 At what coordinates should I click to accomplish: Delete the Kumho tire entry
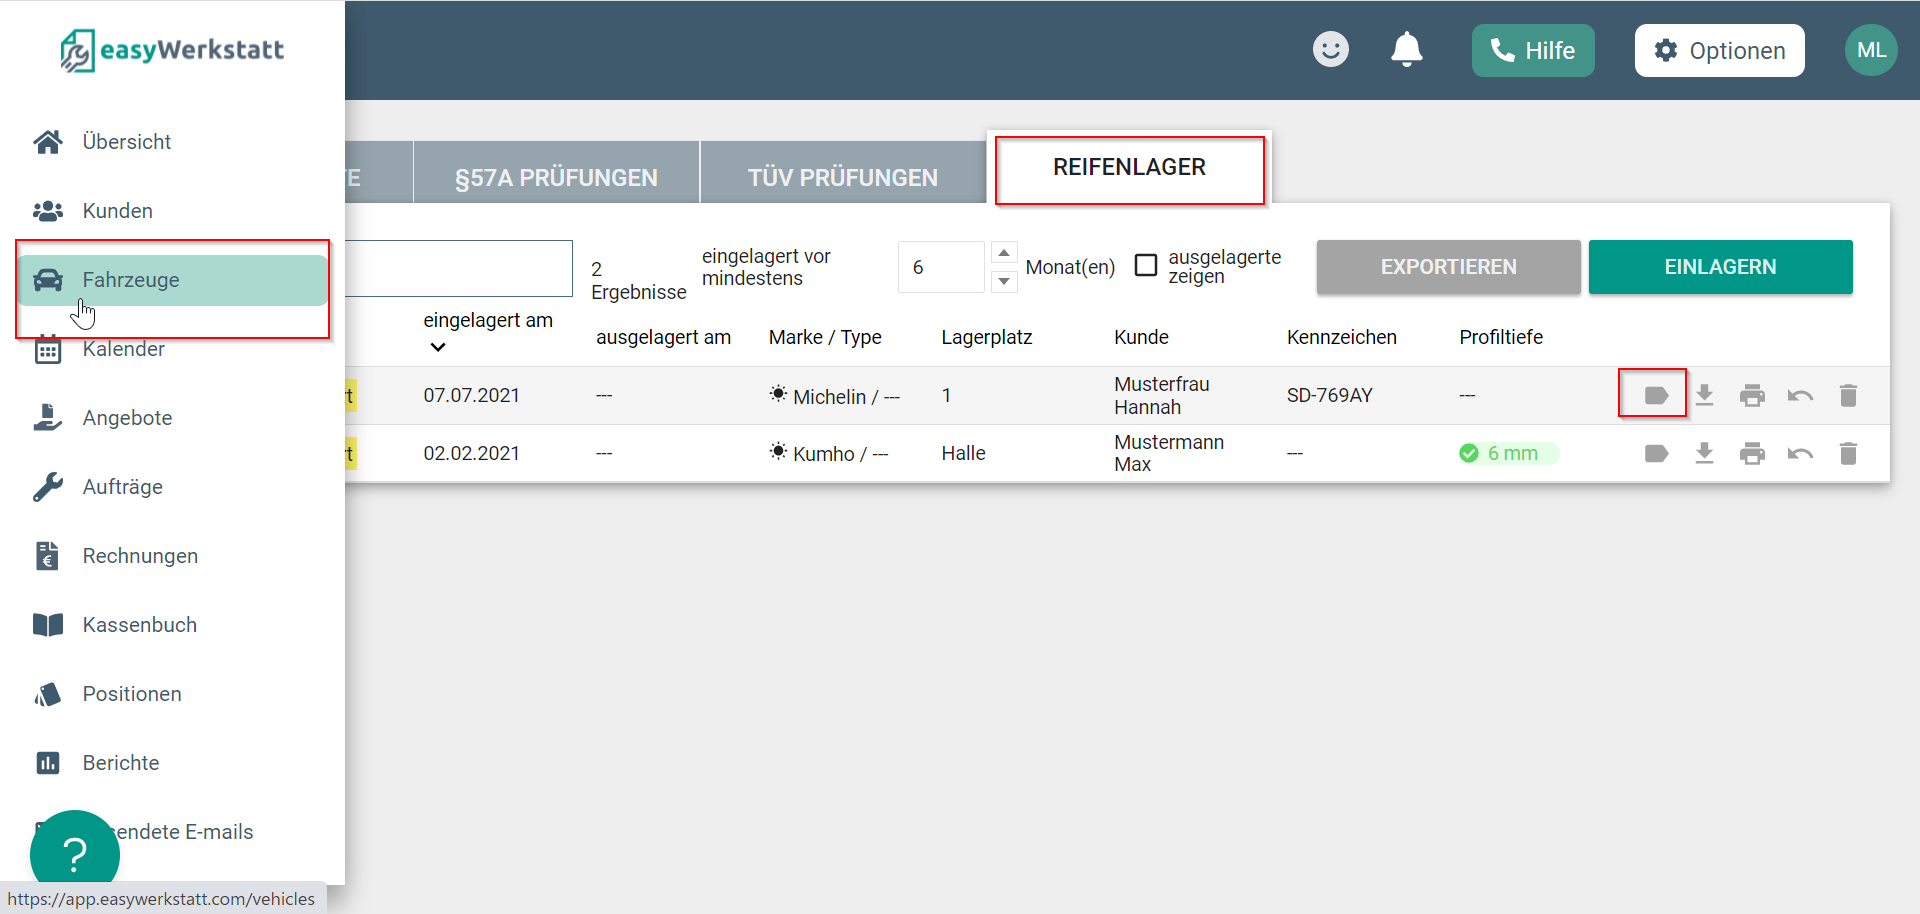[x=1848, y=454]
